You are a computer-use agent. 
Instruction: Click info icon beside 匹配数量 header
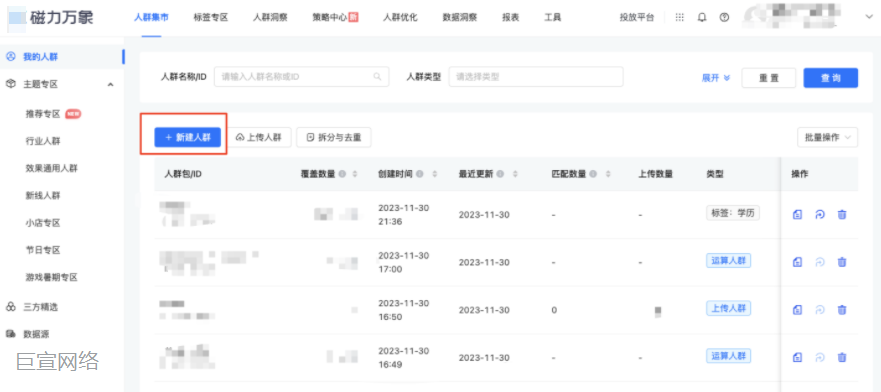[593, 174]
